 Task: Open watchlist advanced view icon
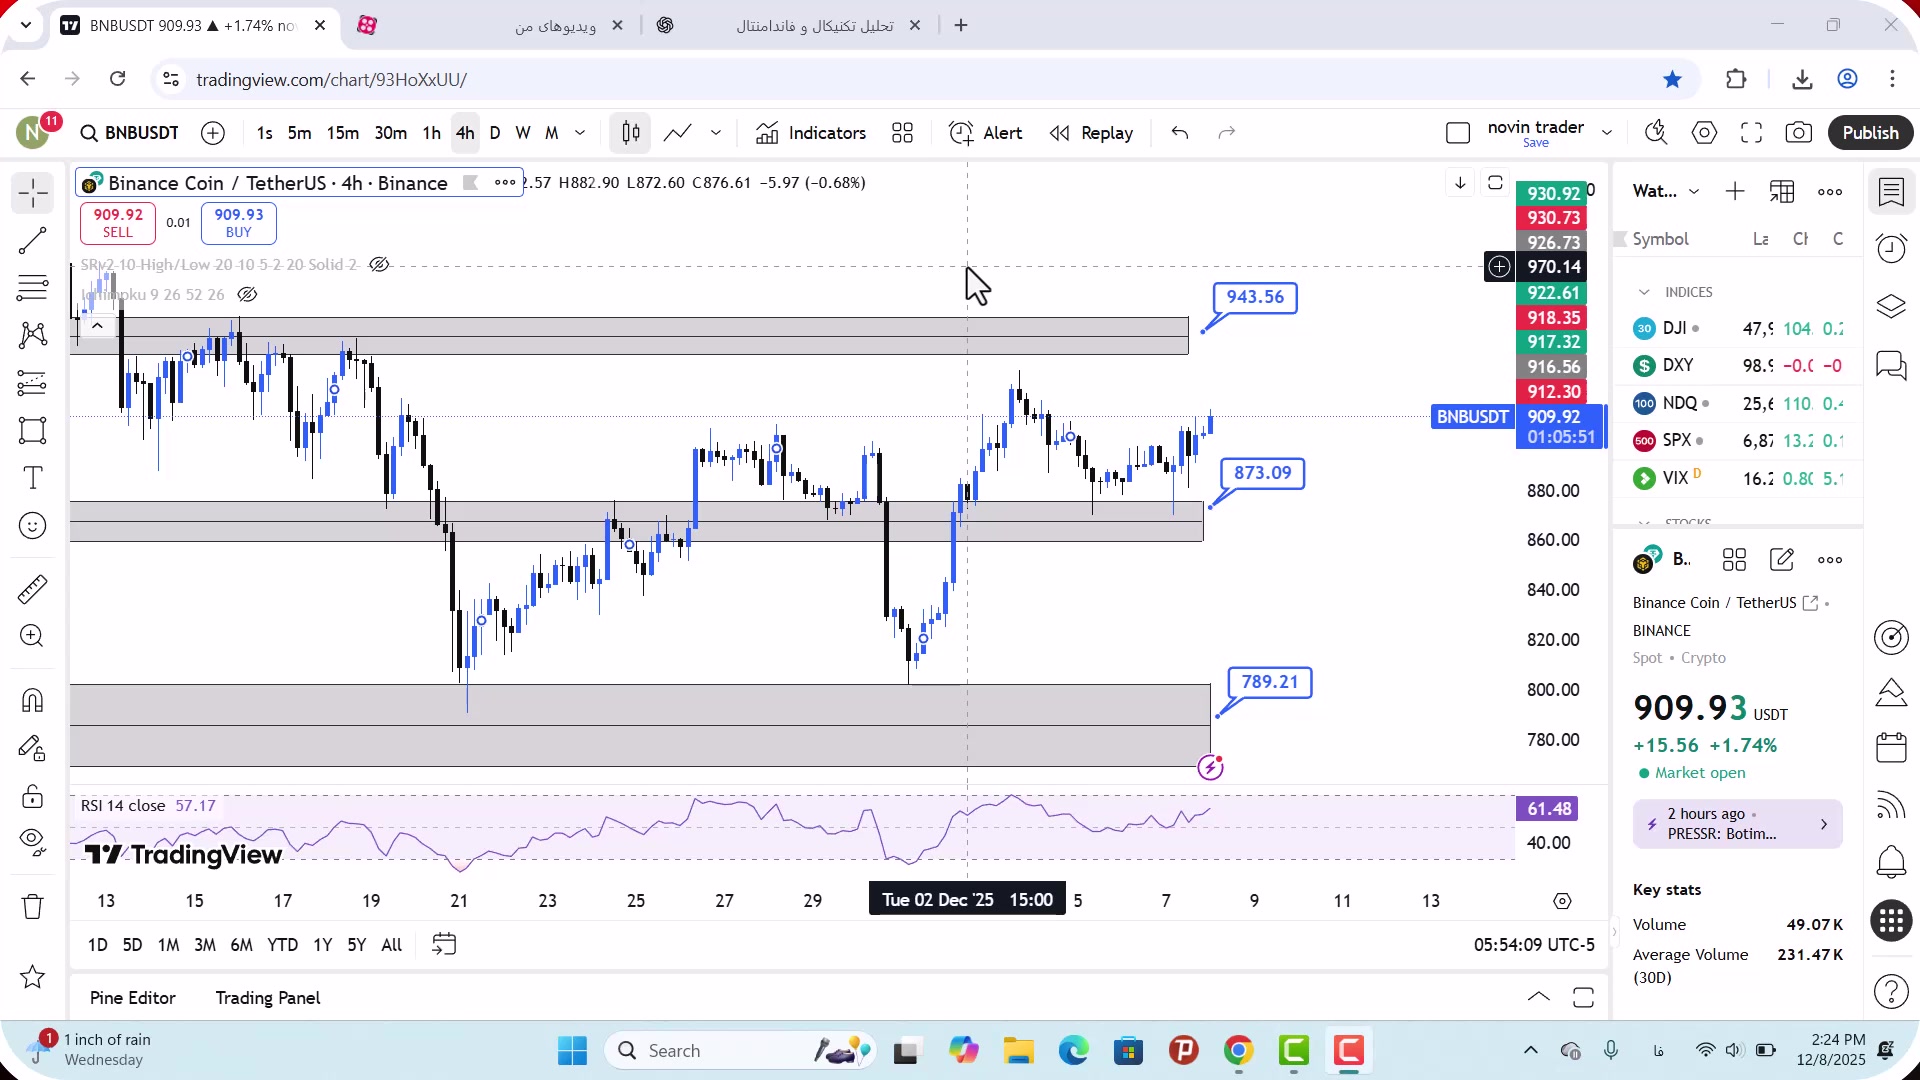point(1782,192)
